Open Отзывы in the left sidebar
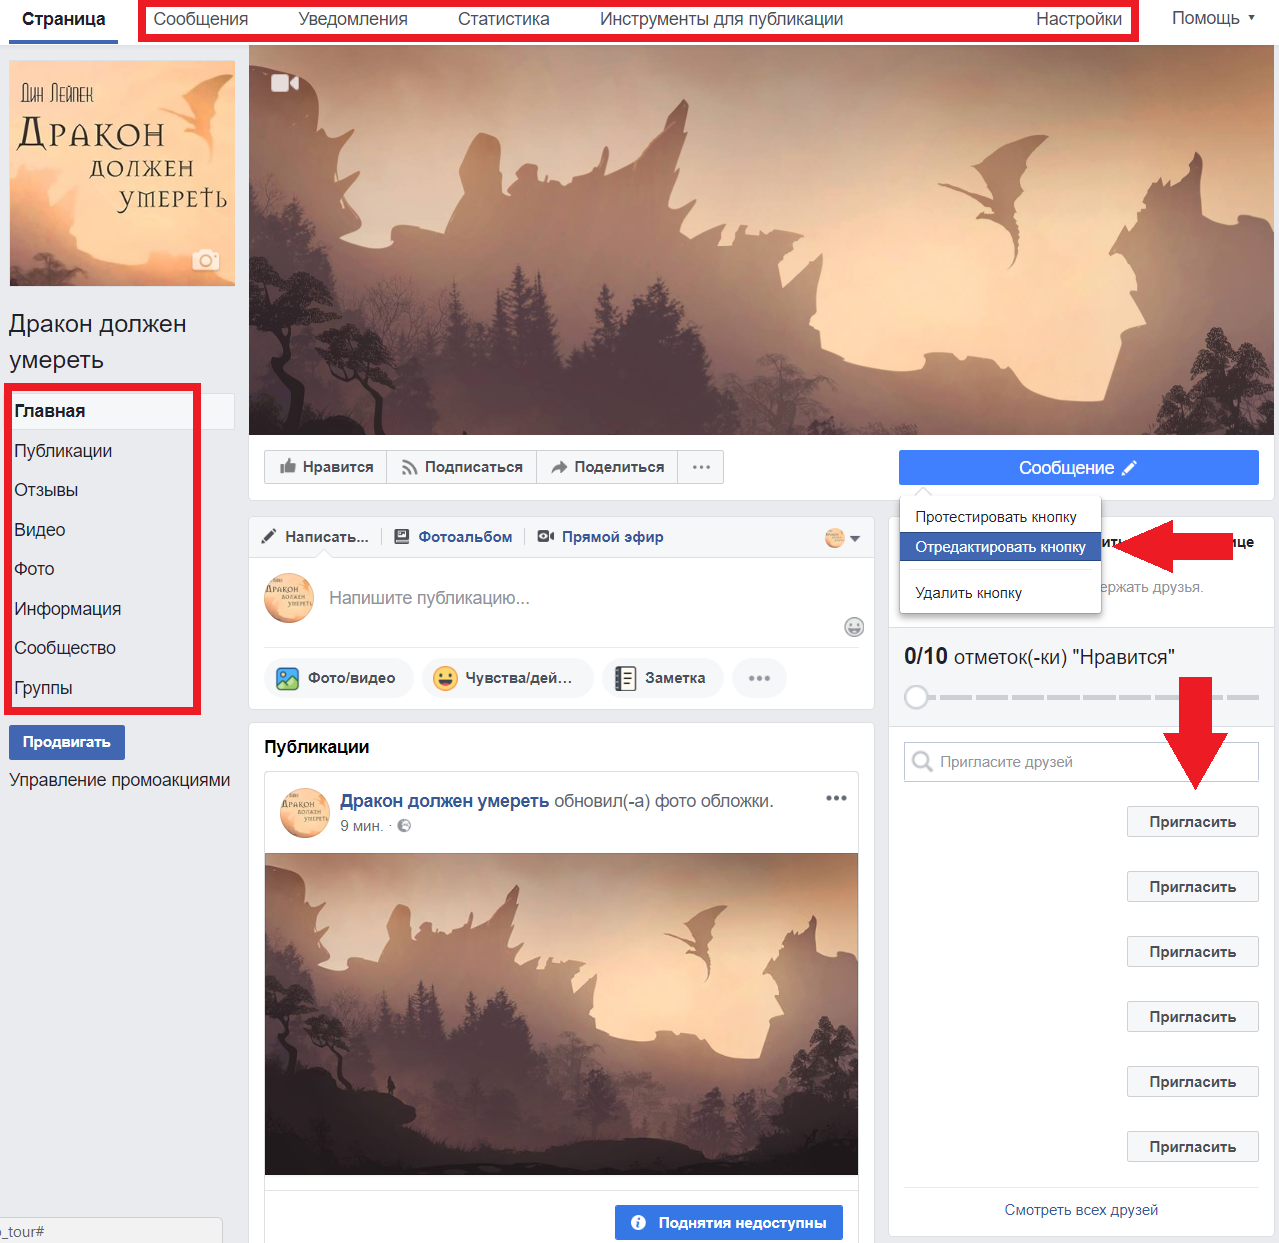The height and width of the screenshot is (1243, 1279). tap(46, 490)
